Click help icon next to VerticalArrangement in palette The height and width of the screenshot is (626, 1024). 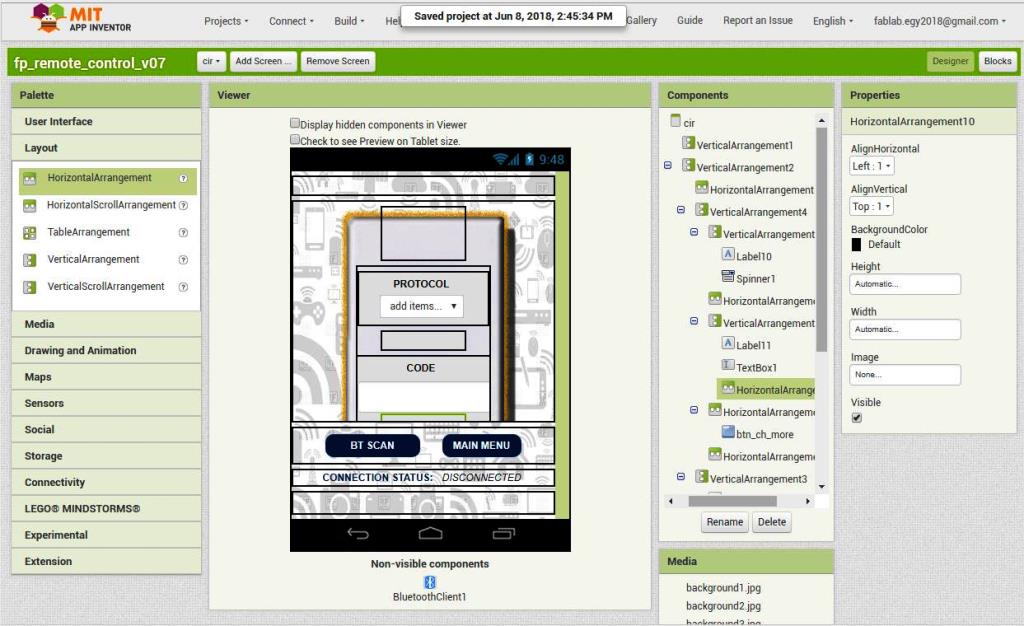click(x=184, y=260)
